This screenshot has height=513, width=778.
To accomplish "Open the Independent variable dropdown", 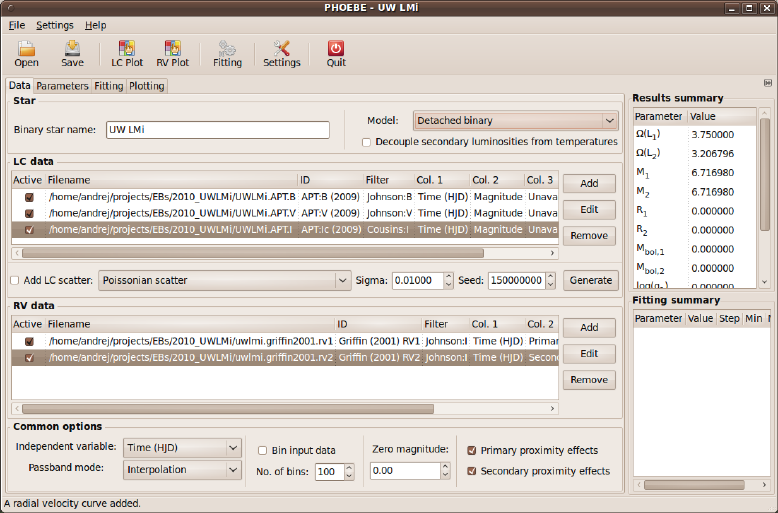I will (182, 448).
